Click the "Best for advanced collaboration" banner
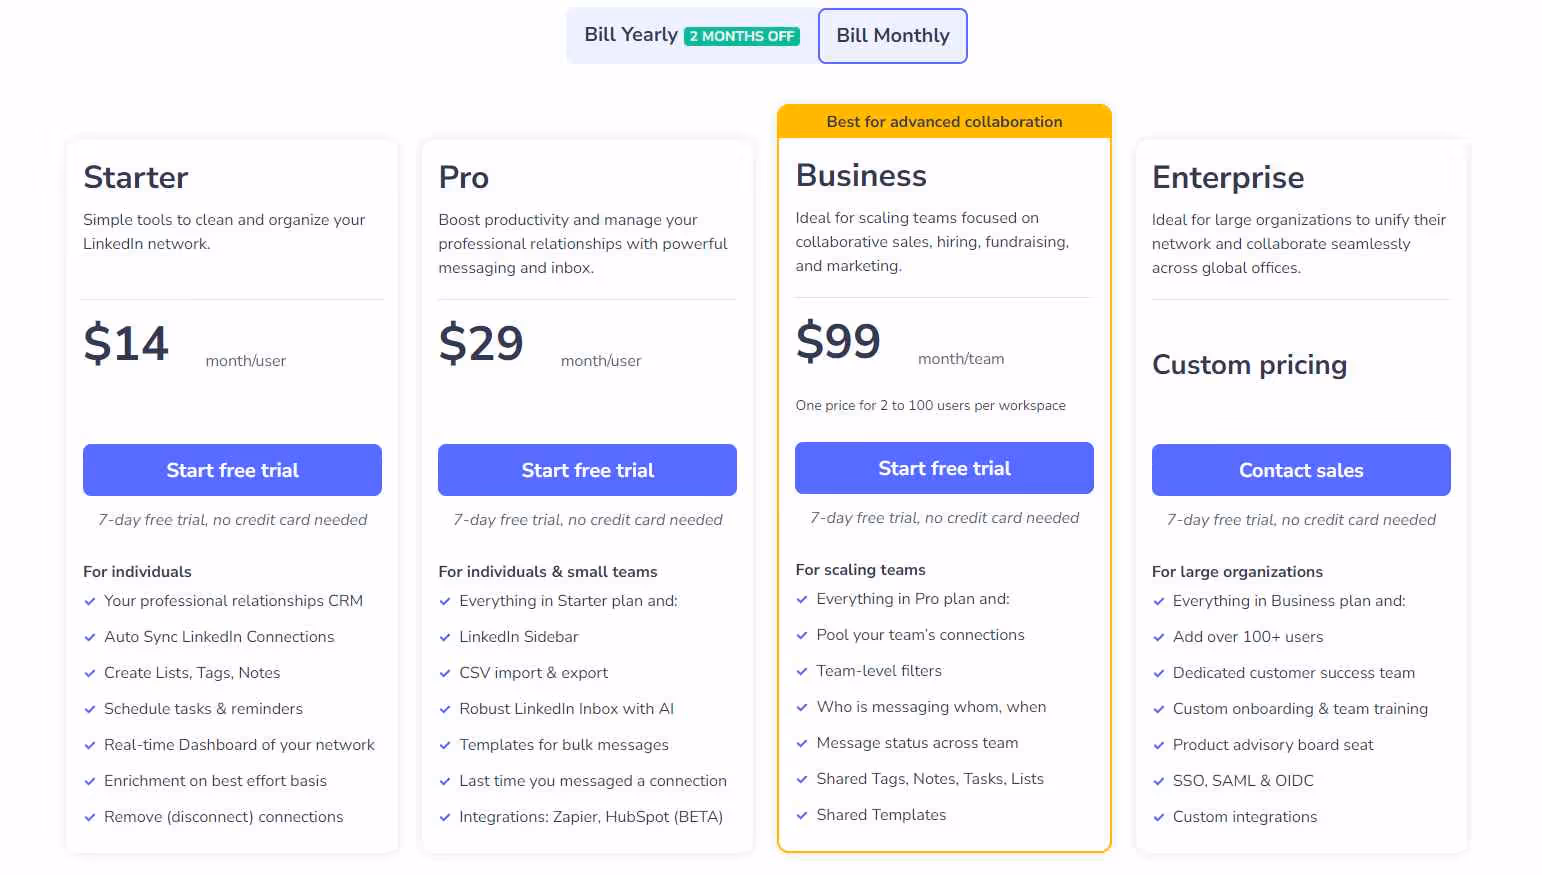1542x875 pixels. pos(944,121)
